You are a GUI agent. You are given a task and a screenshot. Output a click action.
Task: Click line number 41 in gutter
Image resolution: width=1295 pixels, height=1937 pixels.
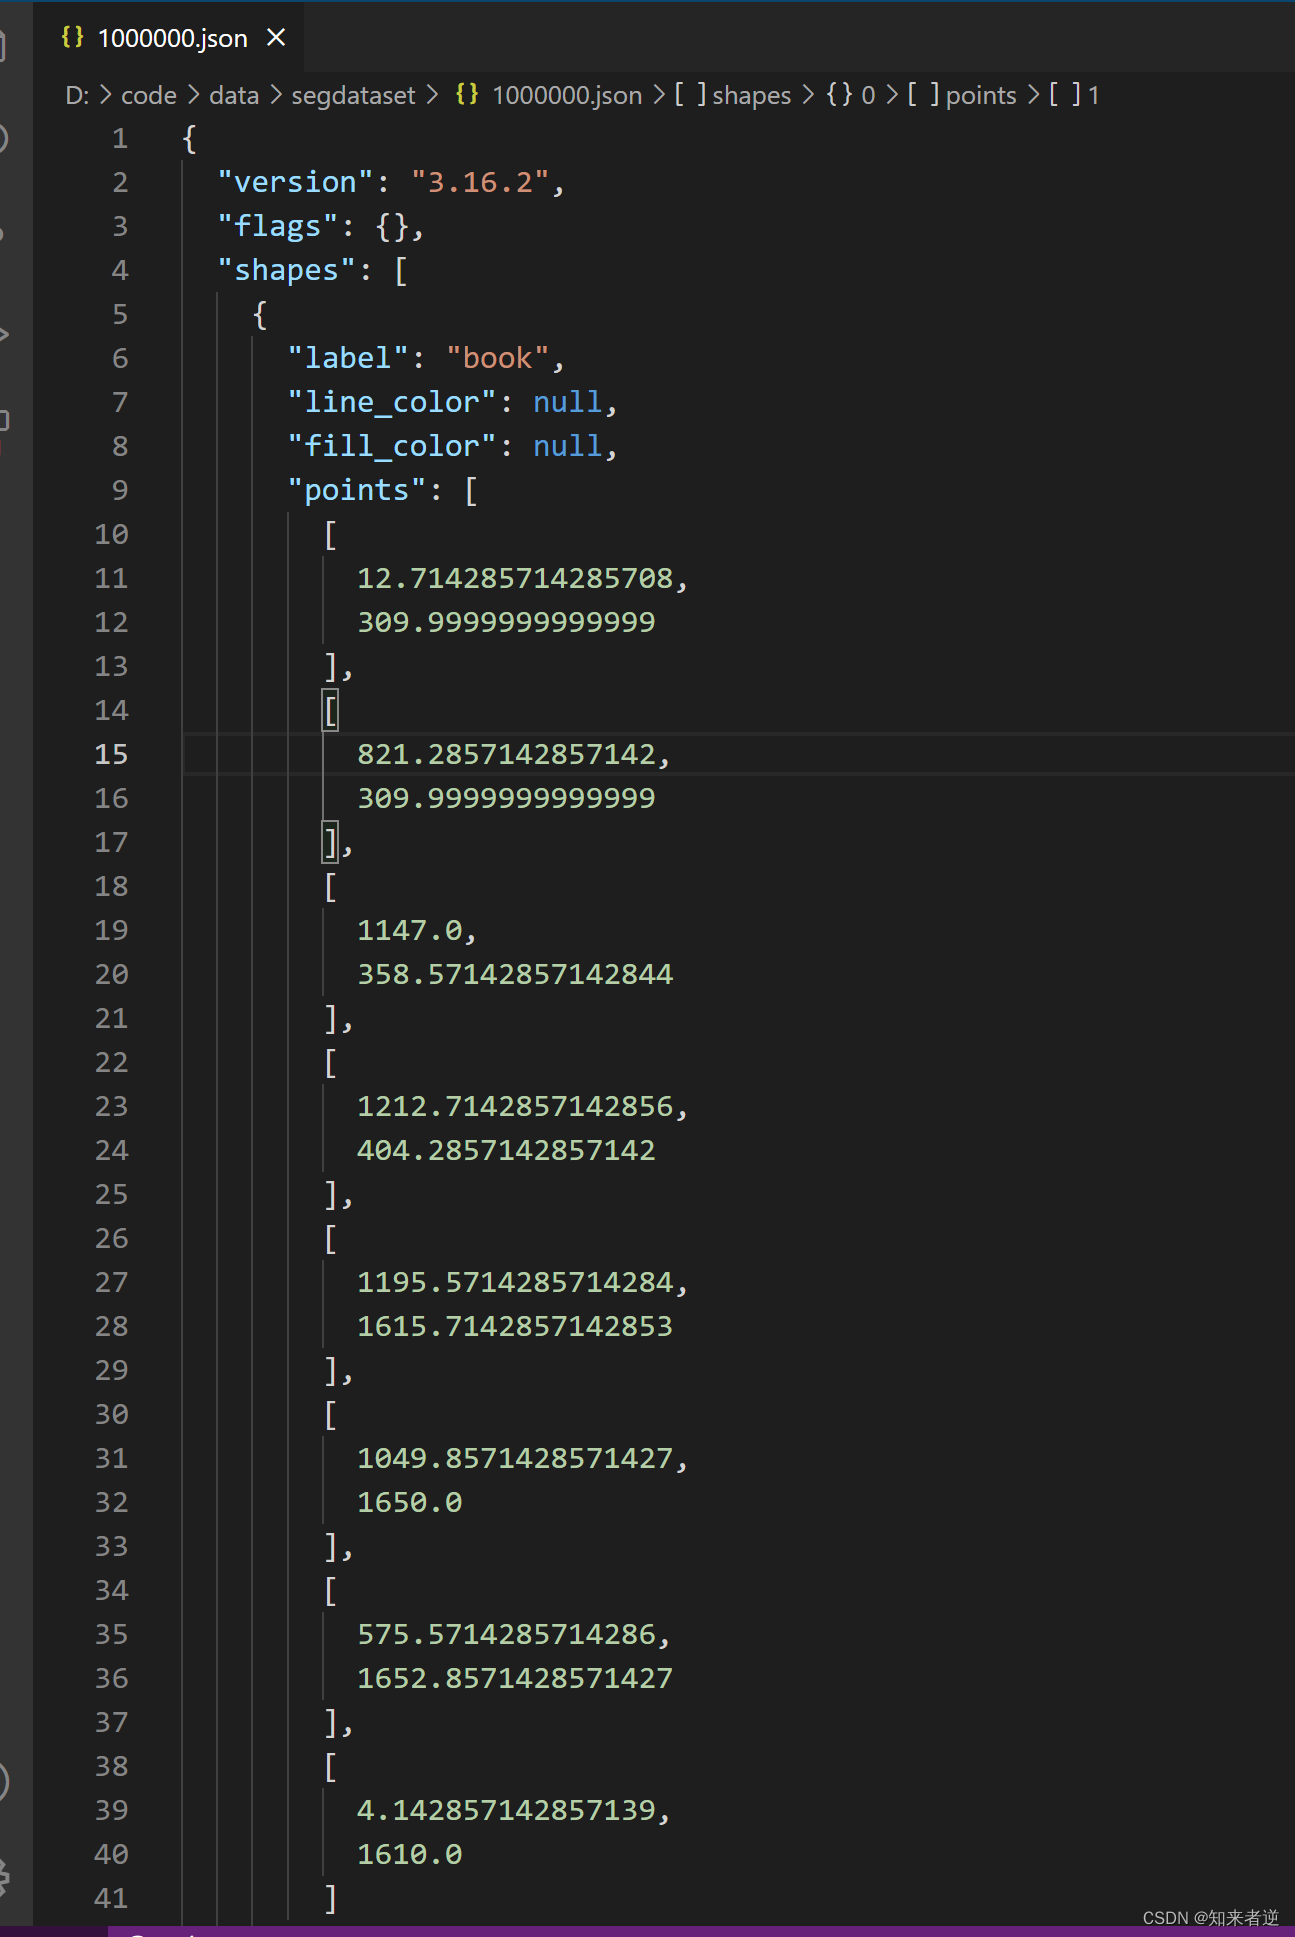tap(111, 1898)
